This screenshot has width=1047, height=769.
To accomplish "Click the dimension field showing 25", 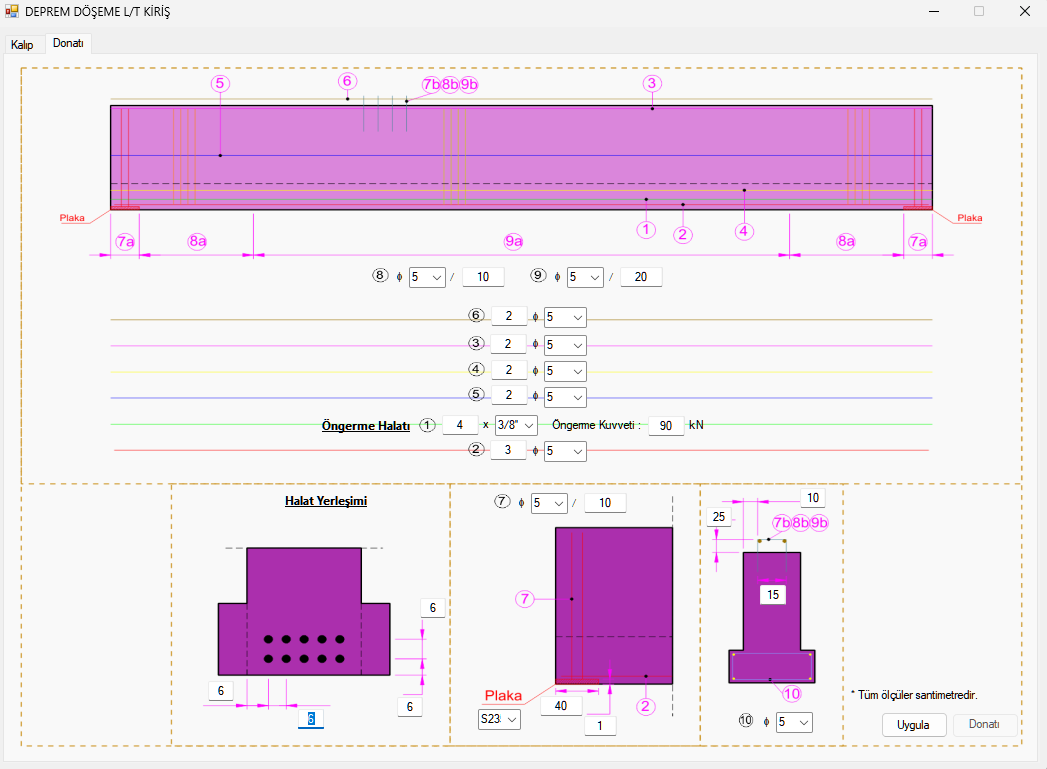I will [719, 517].
